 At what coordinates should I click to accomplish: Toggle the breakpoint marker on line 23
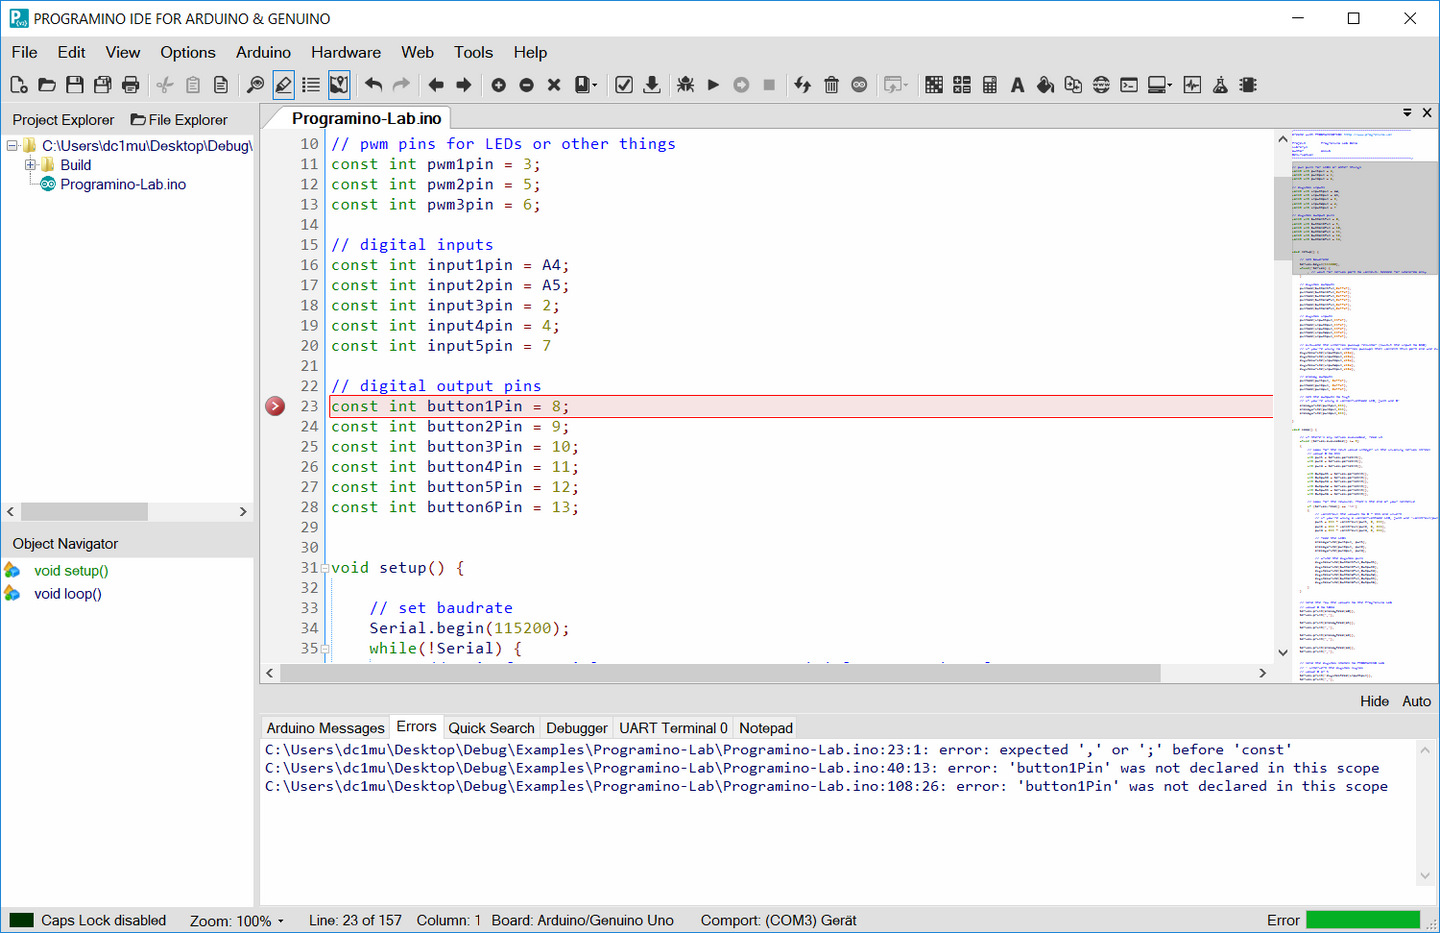(275, 406)
